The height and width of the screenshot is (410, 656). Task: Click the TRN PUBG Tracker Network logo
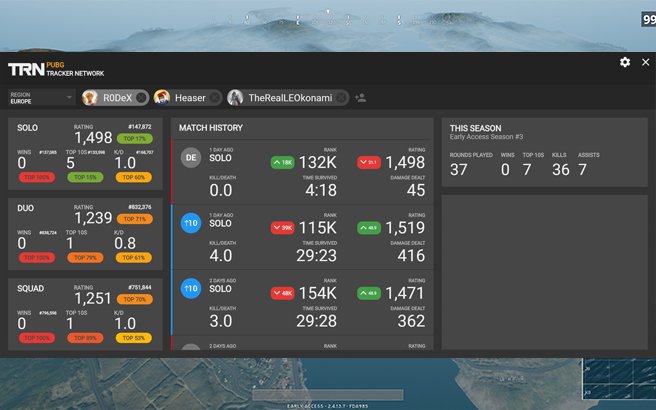coord(56,69)
